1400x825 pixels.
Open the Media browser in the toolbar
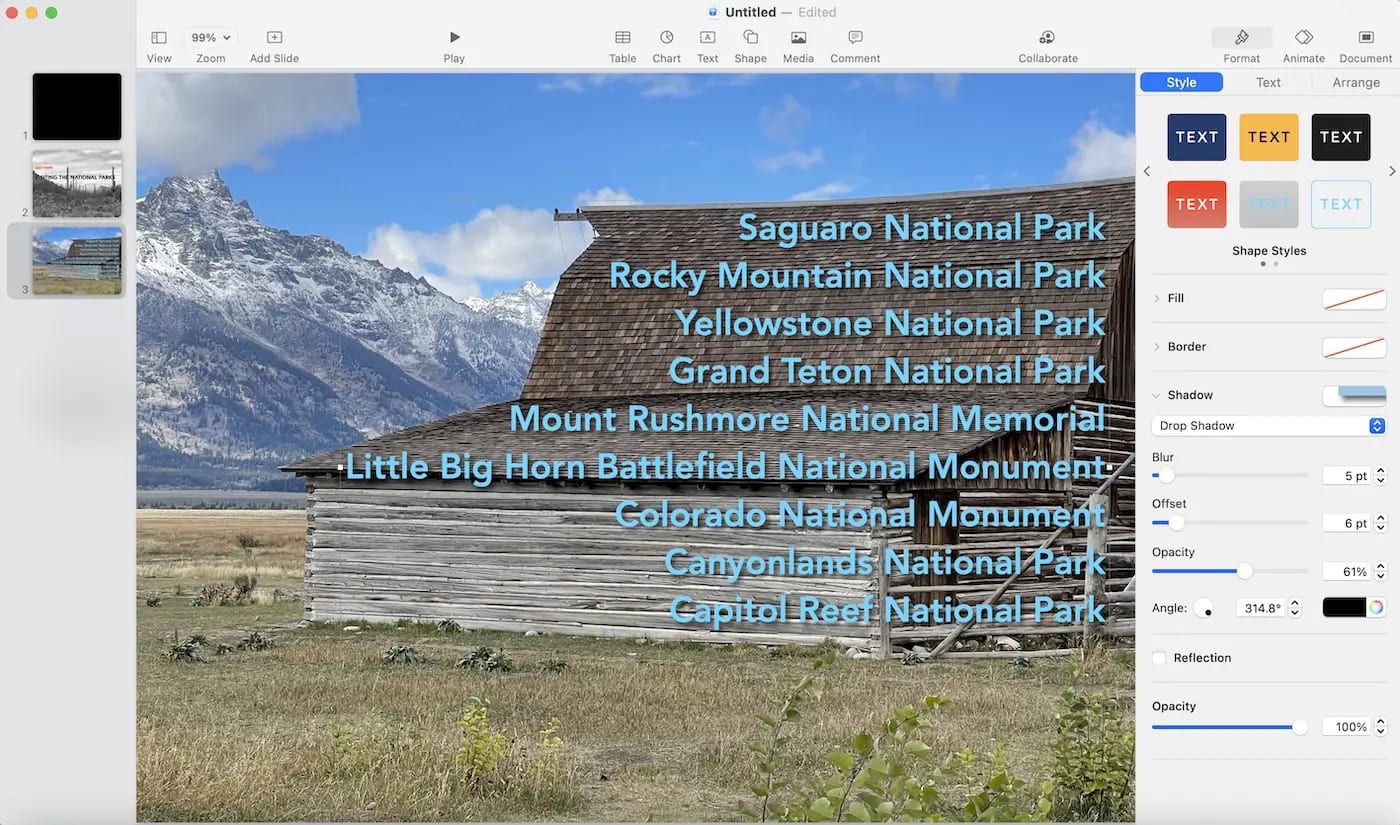pyautogui.click(x=797, y=42)
